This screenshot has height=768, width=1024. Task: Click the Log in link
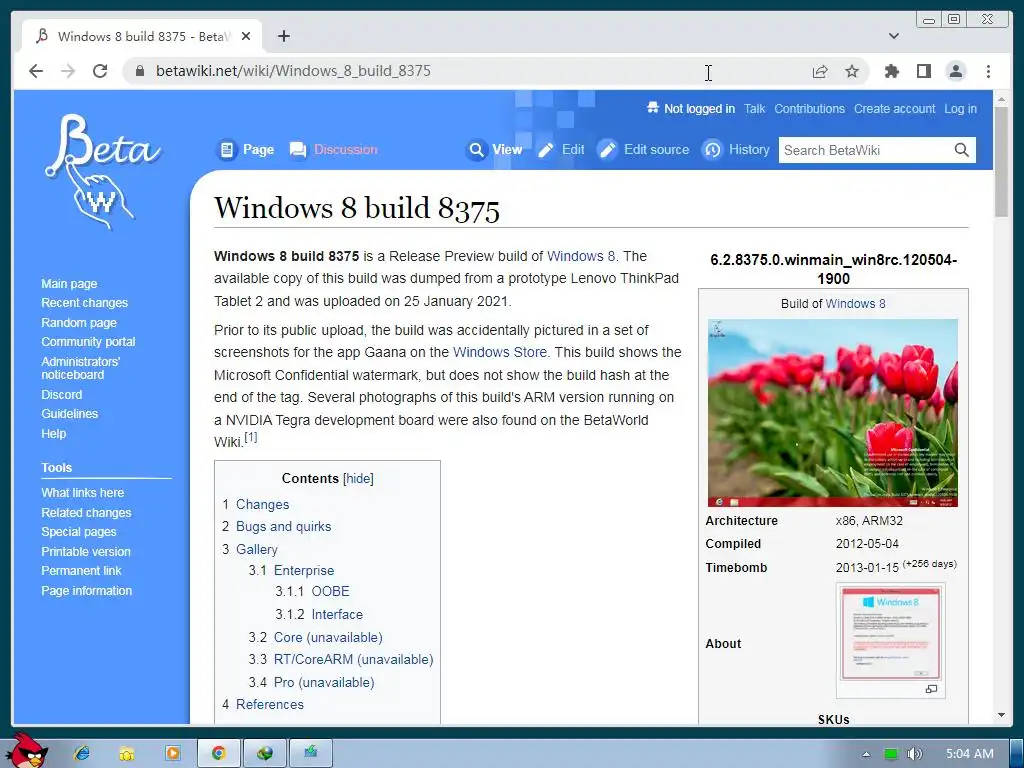960,109
